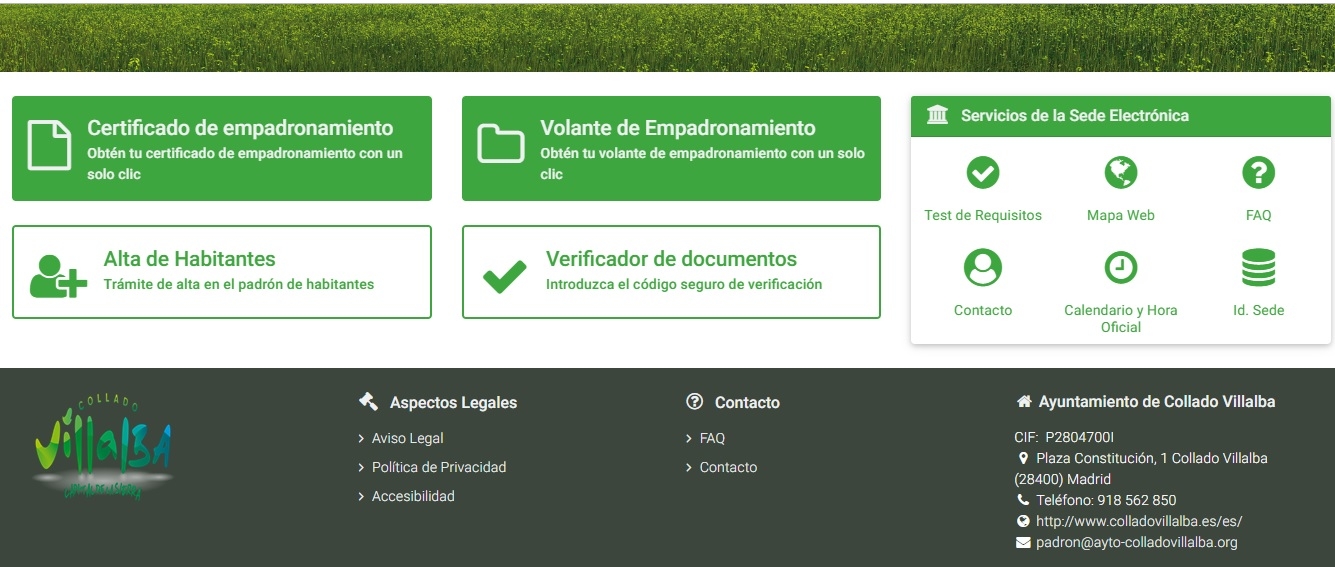Open the Contacto link in the footer

click(x=728, y=467)
